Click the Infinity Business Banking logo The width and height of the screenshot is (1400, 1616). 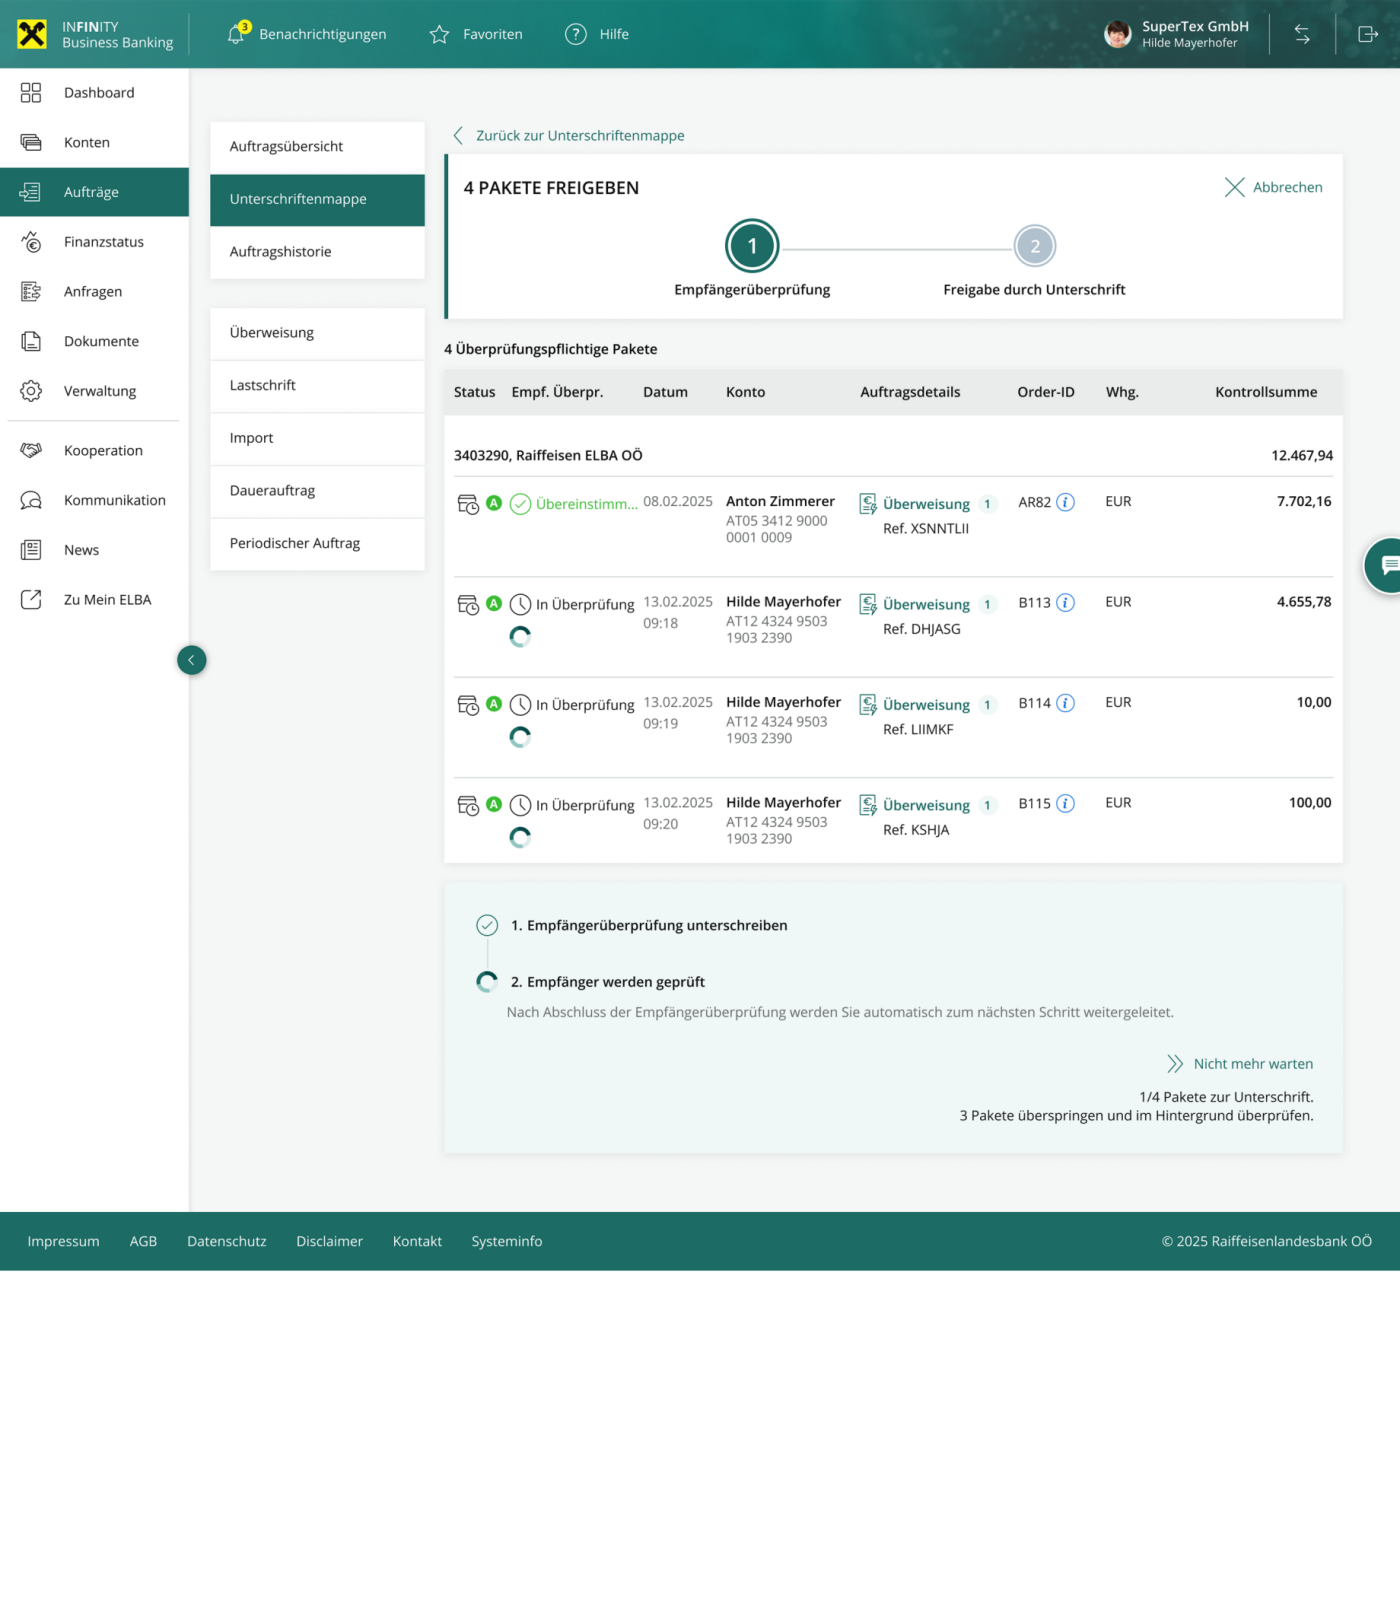coord(95,34)
